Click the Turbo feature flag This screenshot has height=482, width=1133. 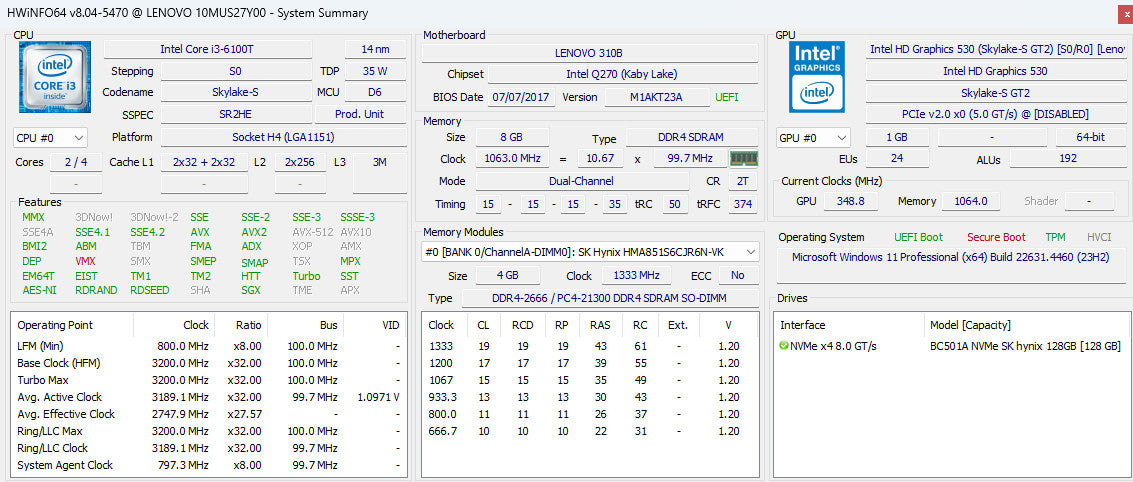click(306, 275)
